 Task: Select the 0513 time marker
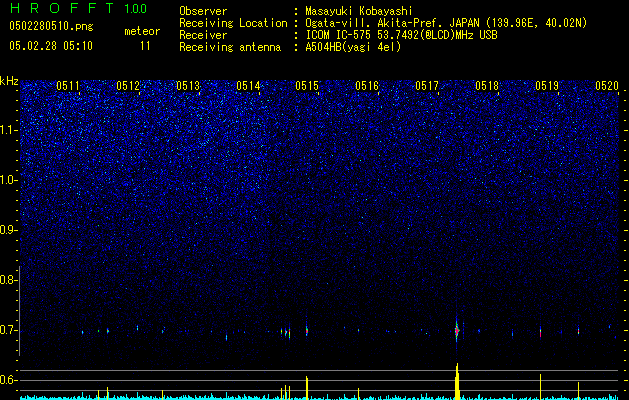[x=188, y=86]
